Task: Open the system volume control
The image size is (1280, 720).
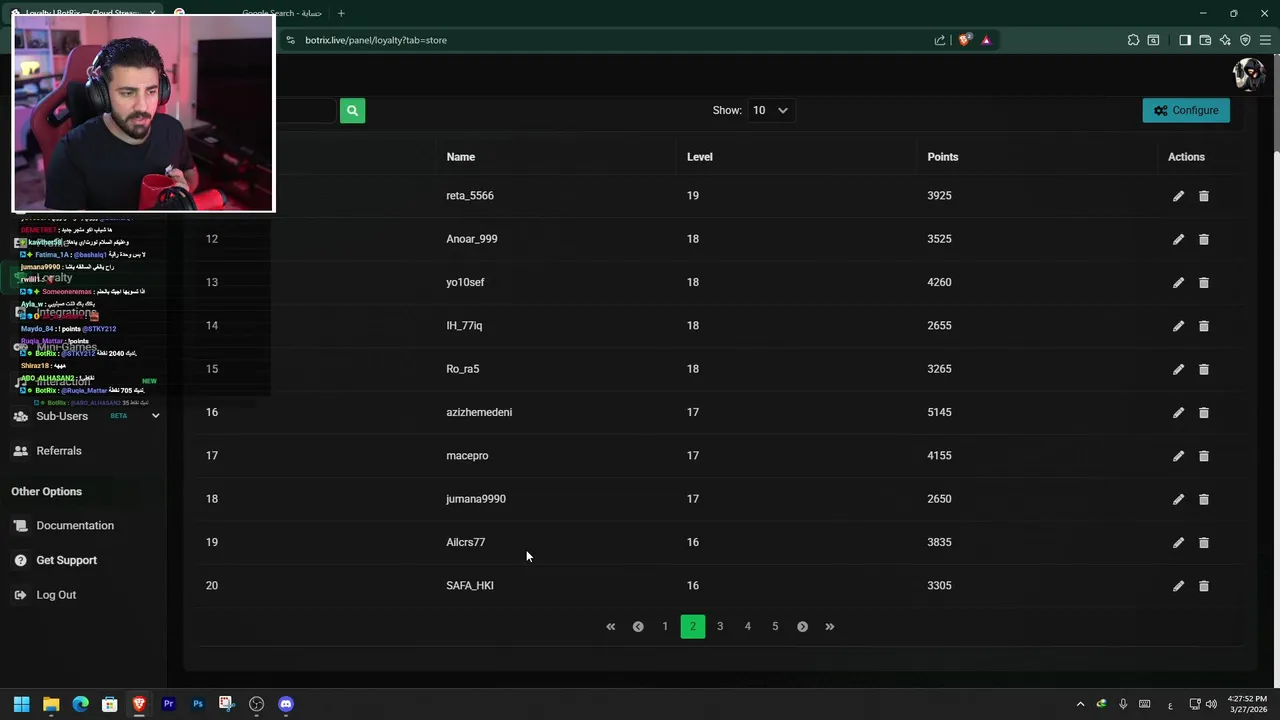Action: 1211,704
